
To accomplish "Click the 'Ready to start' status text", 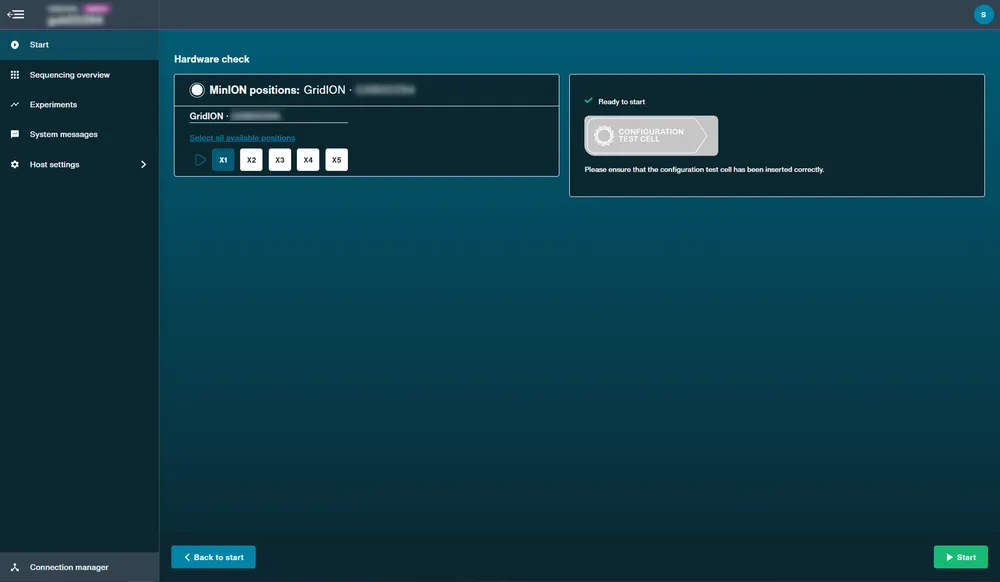I will click(622, 101).
